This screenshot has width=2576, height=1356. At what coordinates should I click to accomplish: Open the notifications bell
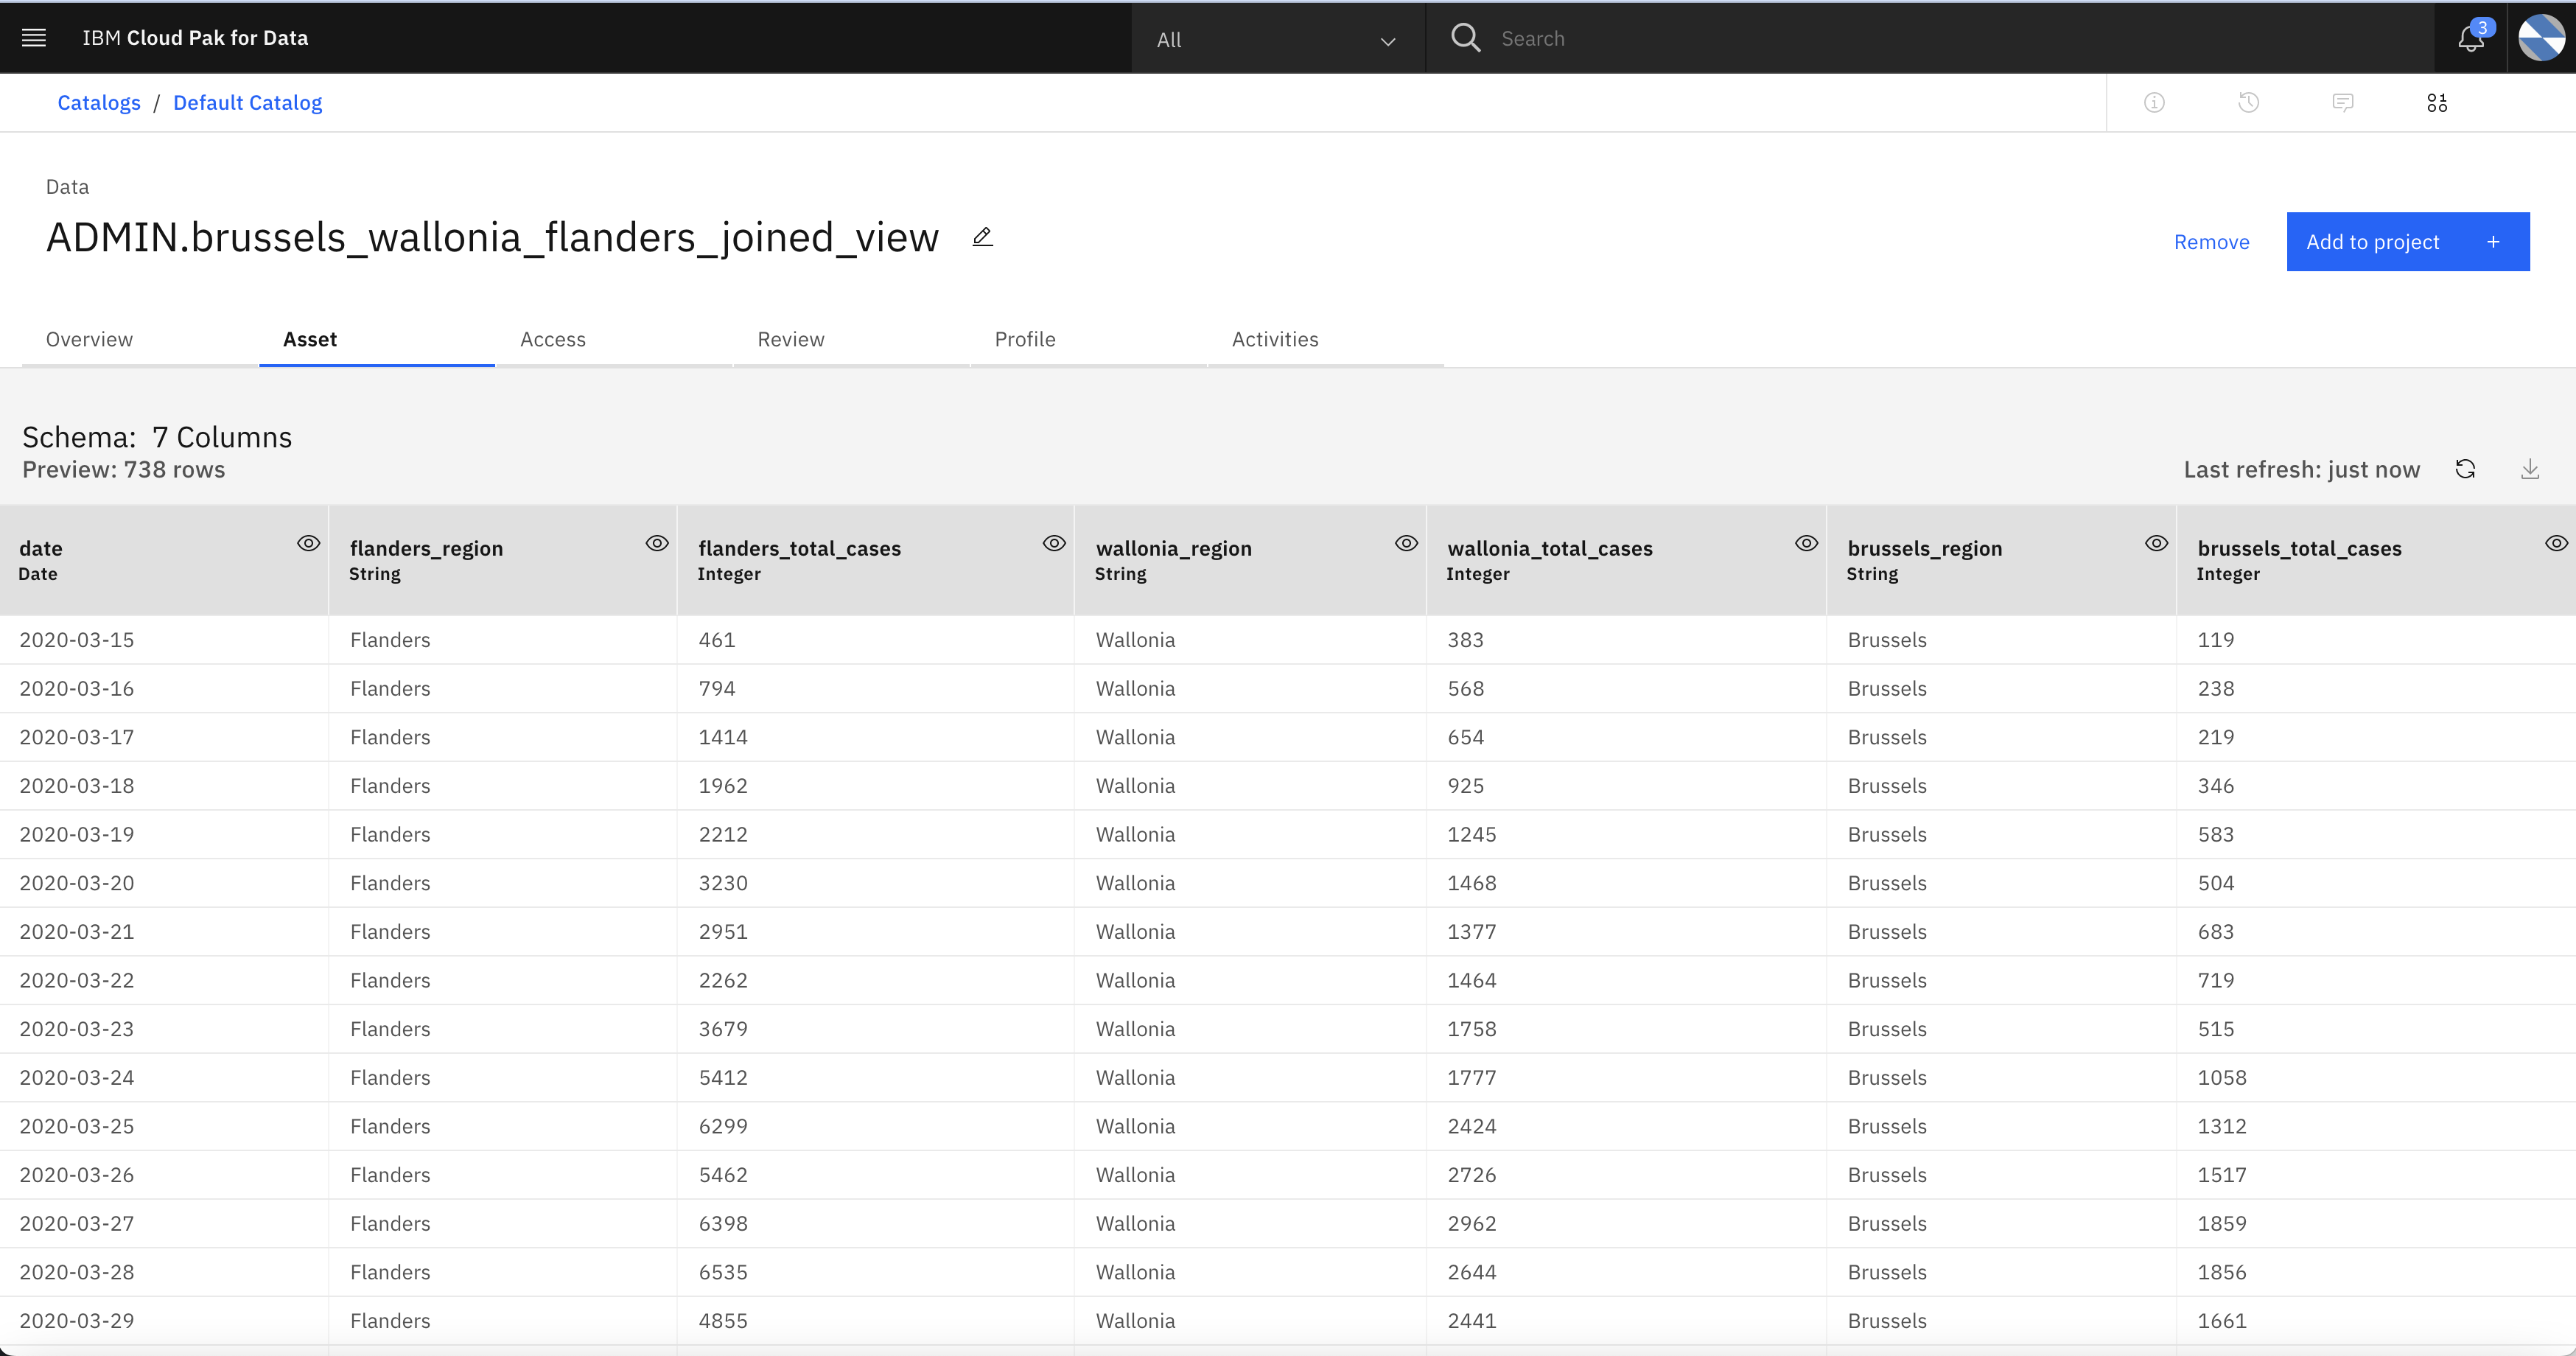click(2470, 38)
